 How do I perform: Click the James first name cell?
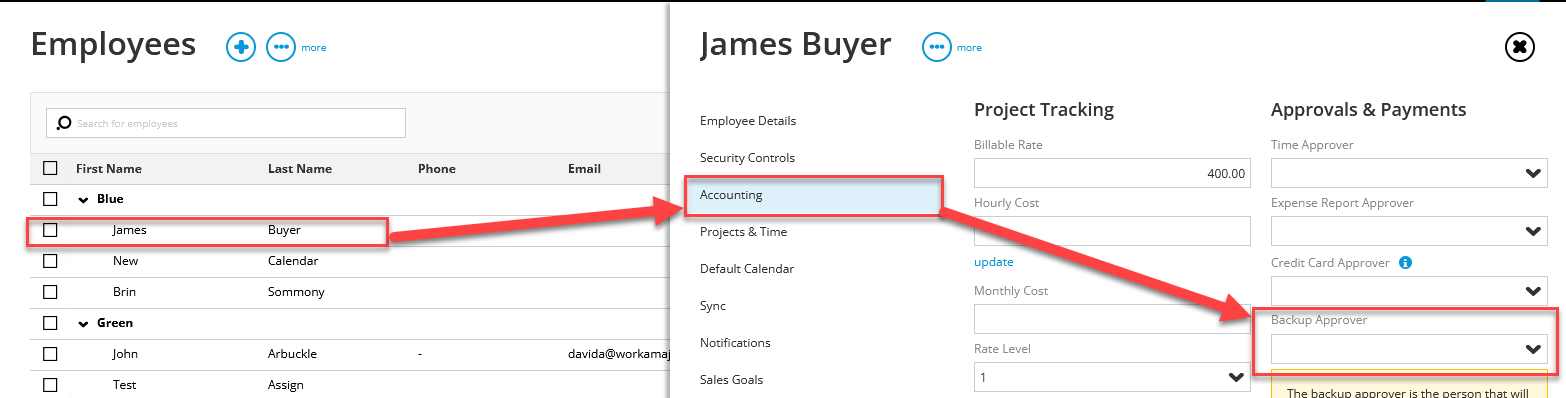click(130, 230)
